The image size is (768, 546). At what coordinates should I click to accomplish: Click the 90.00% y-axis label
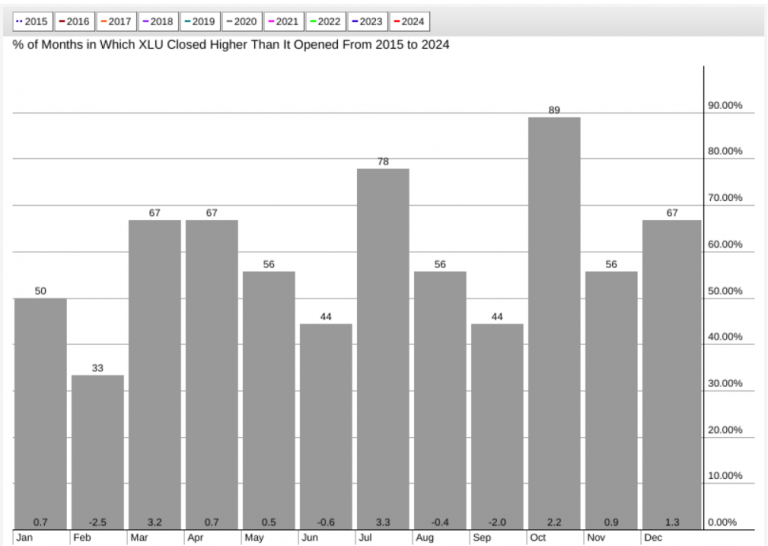(x=725, y=105)
